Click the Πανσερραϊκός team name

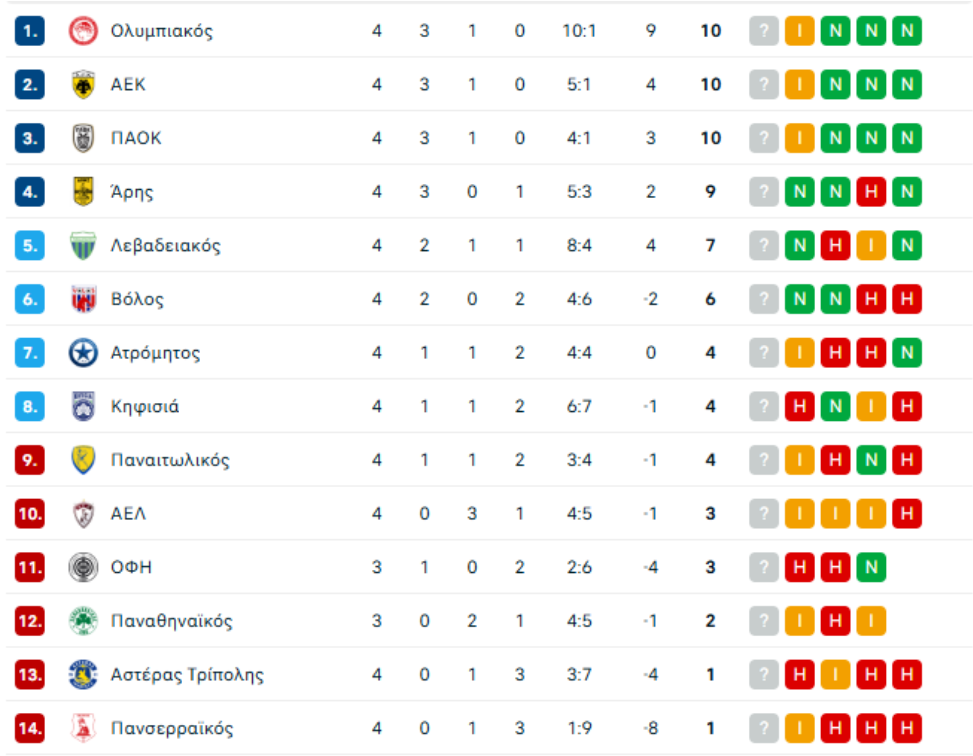(172, 729)
